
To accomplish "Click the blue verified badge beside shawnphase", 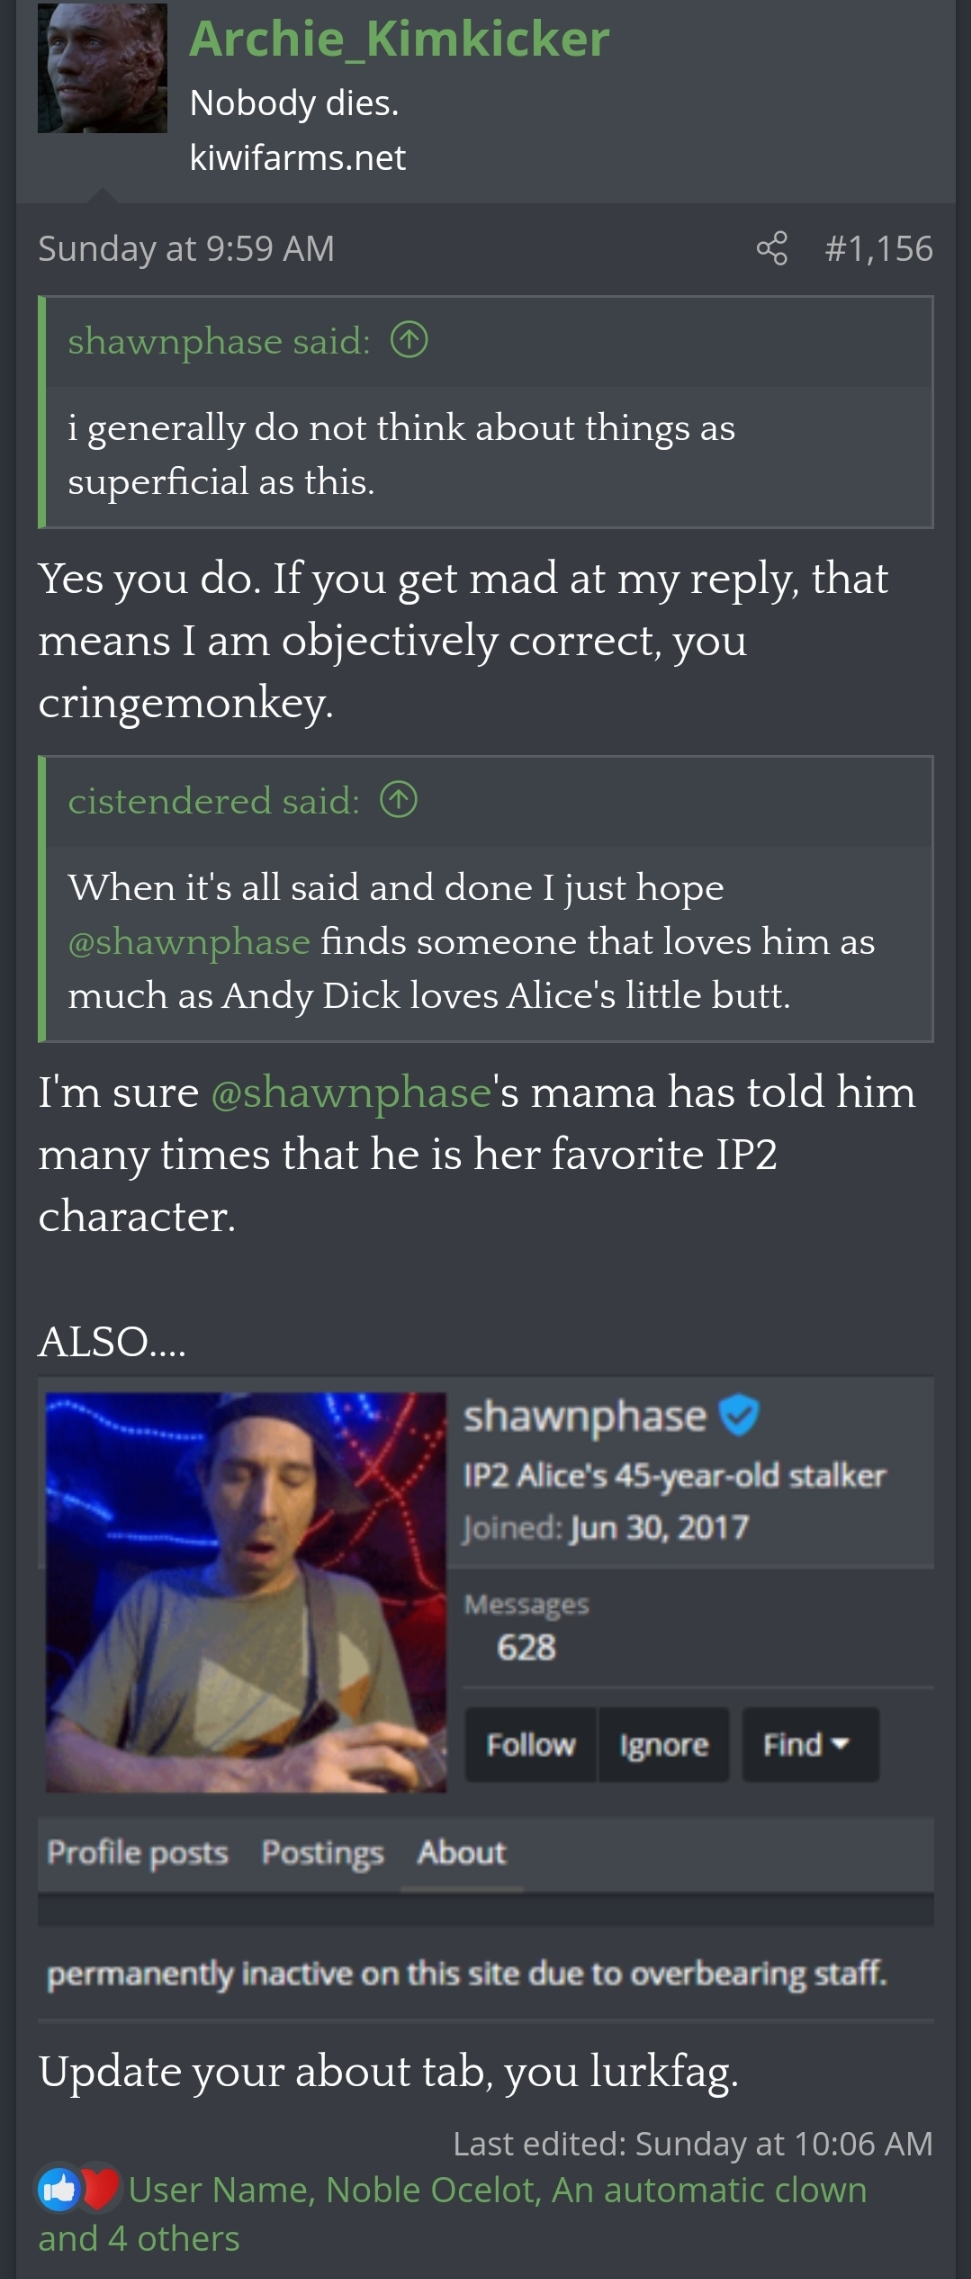I will pyautogui.click(x=739, y=1415).
